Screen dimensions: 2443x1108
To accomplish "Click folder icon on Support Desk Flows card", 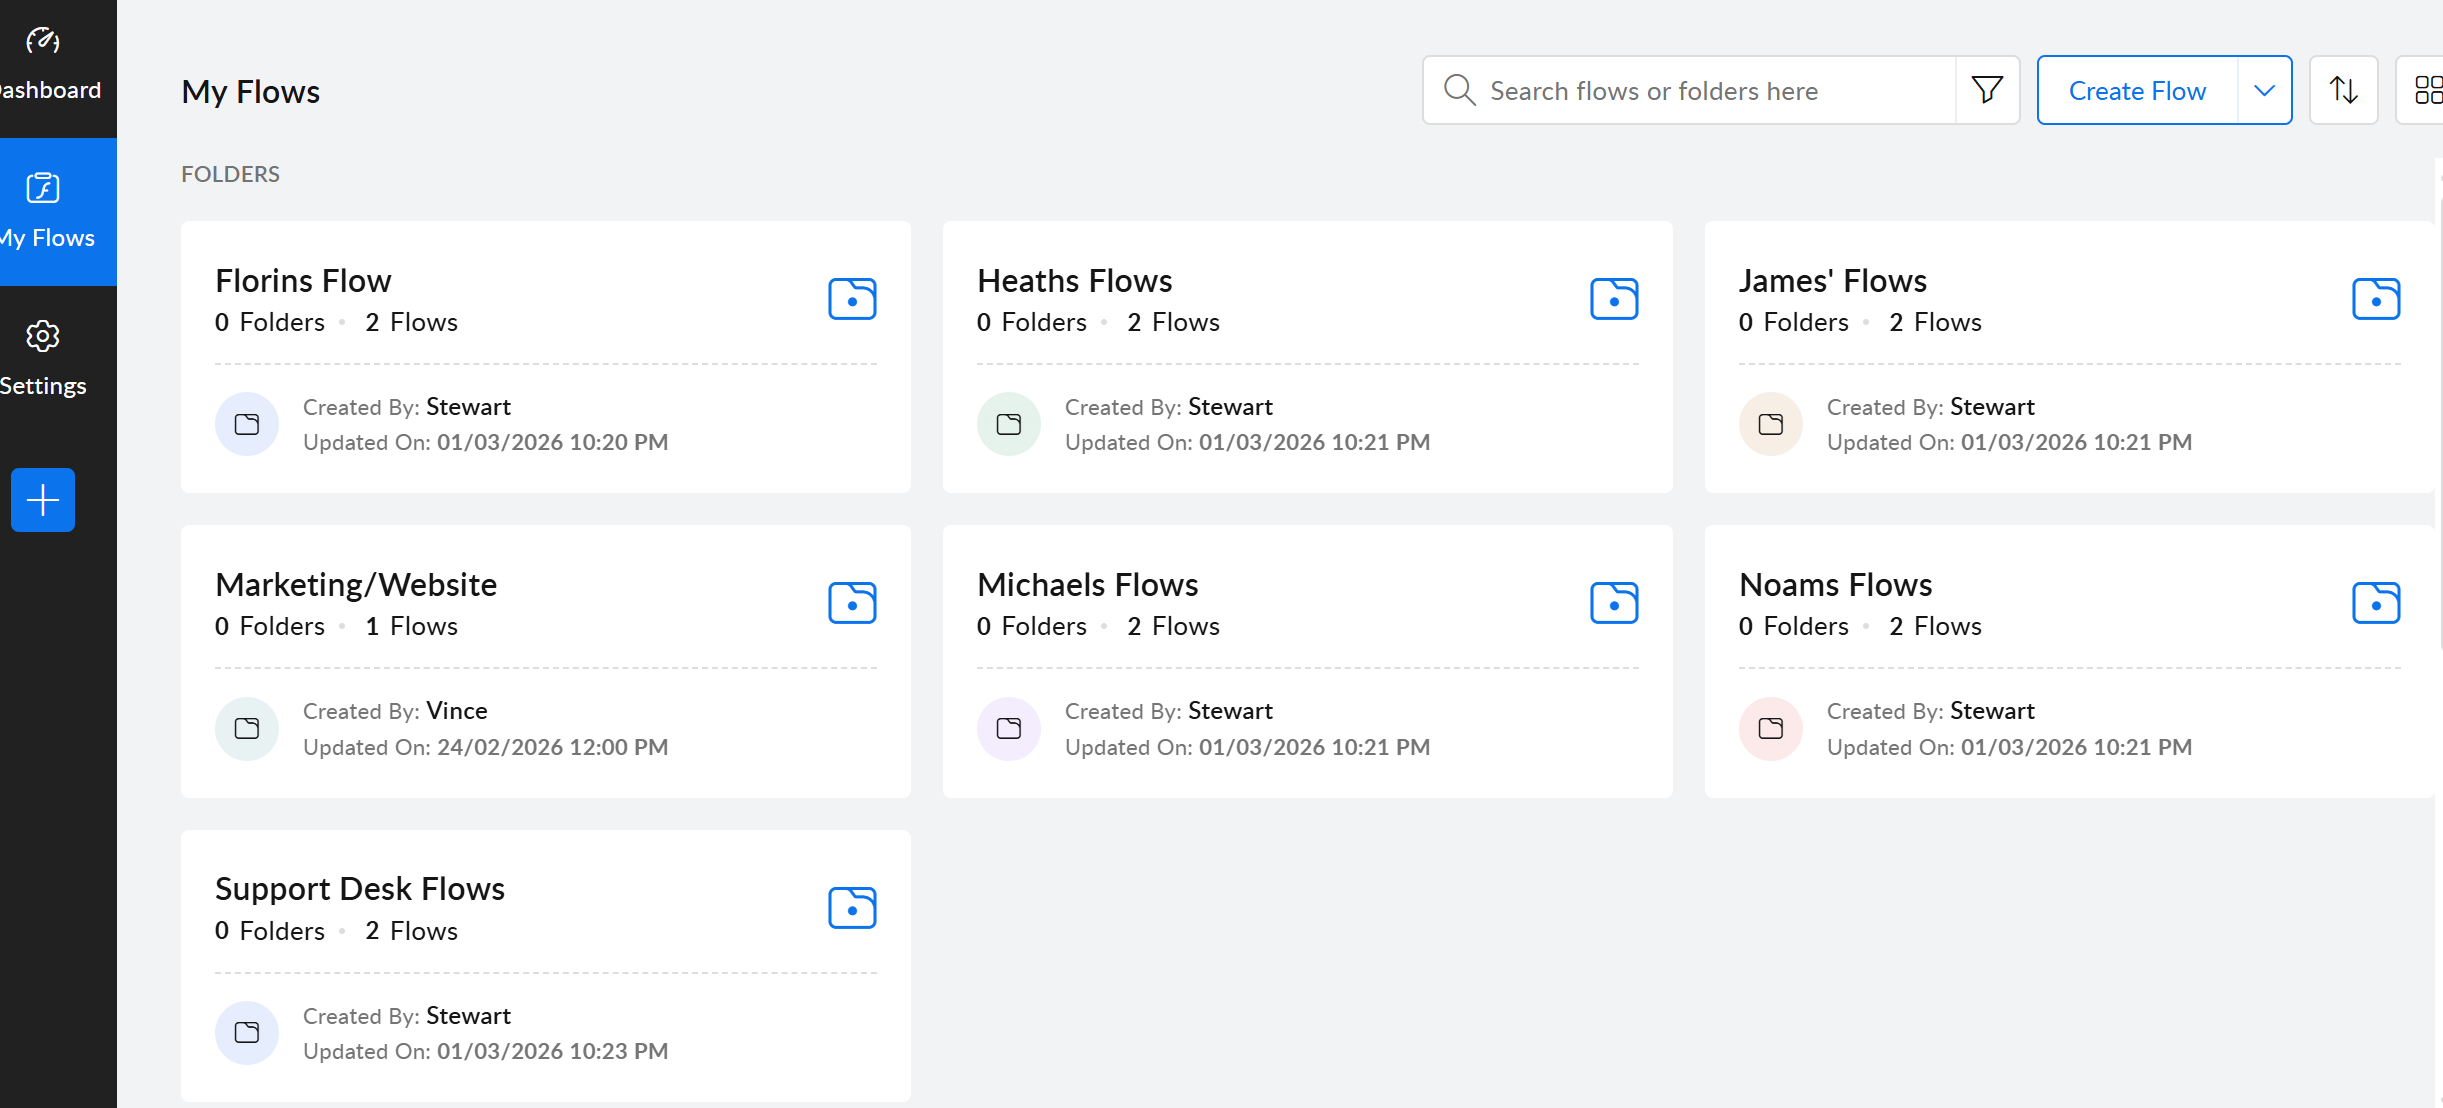I will point(852,908).
